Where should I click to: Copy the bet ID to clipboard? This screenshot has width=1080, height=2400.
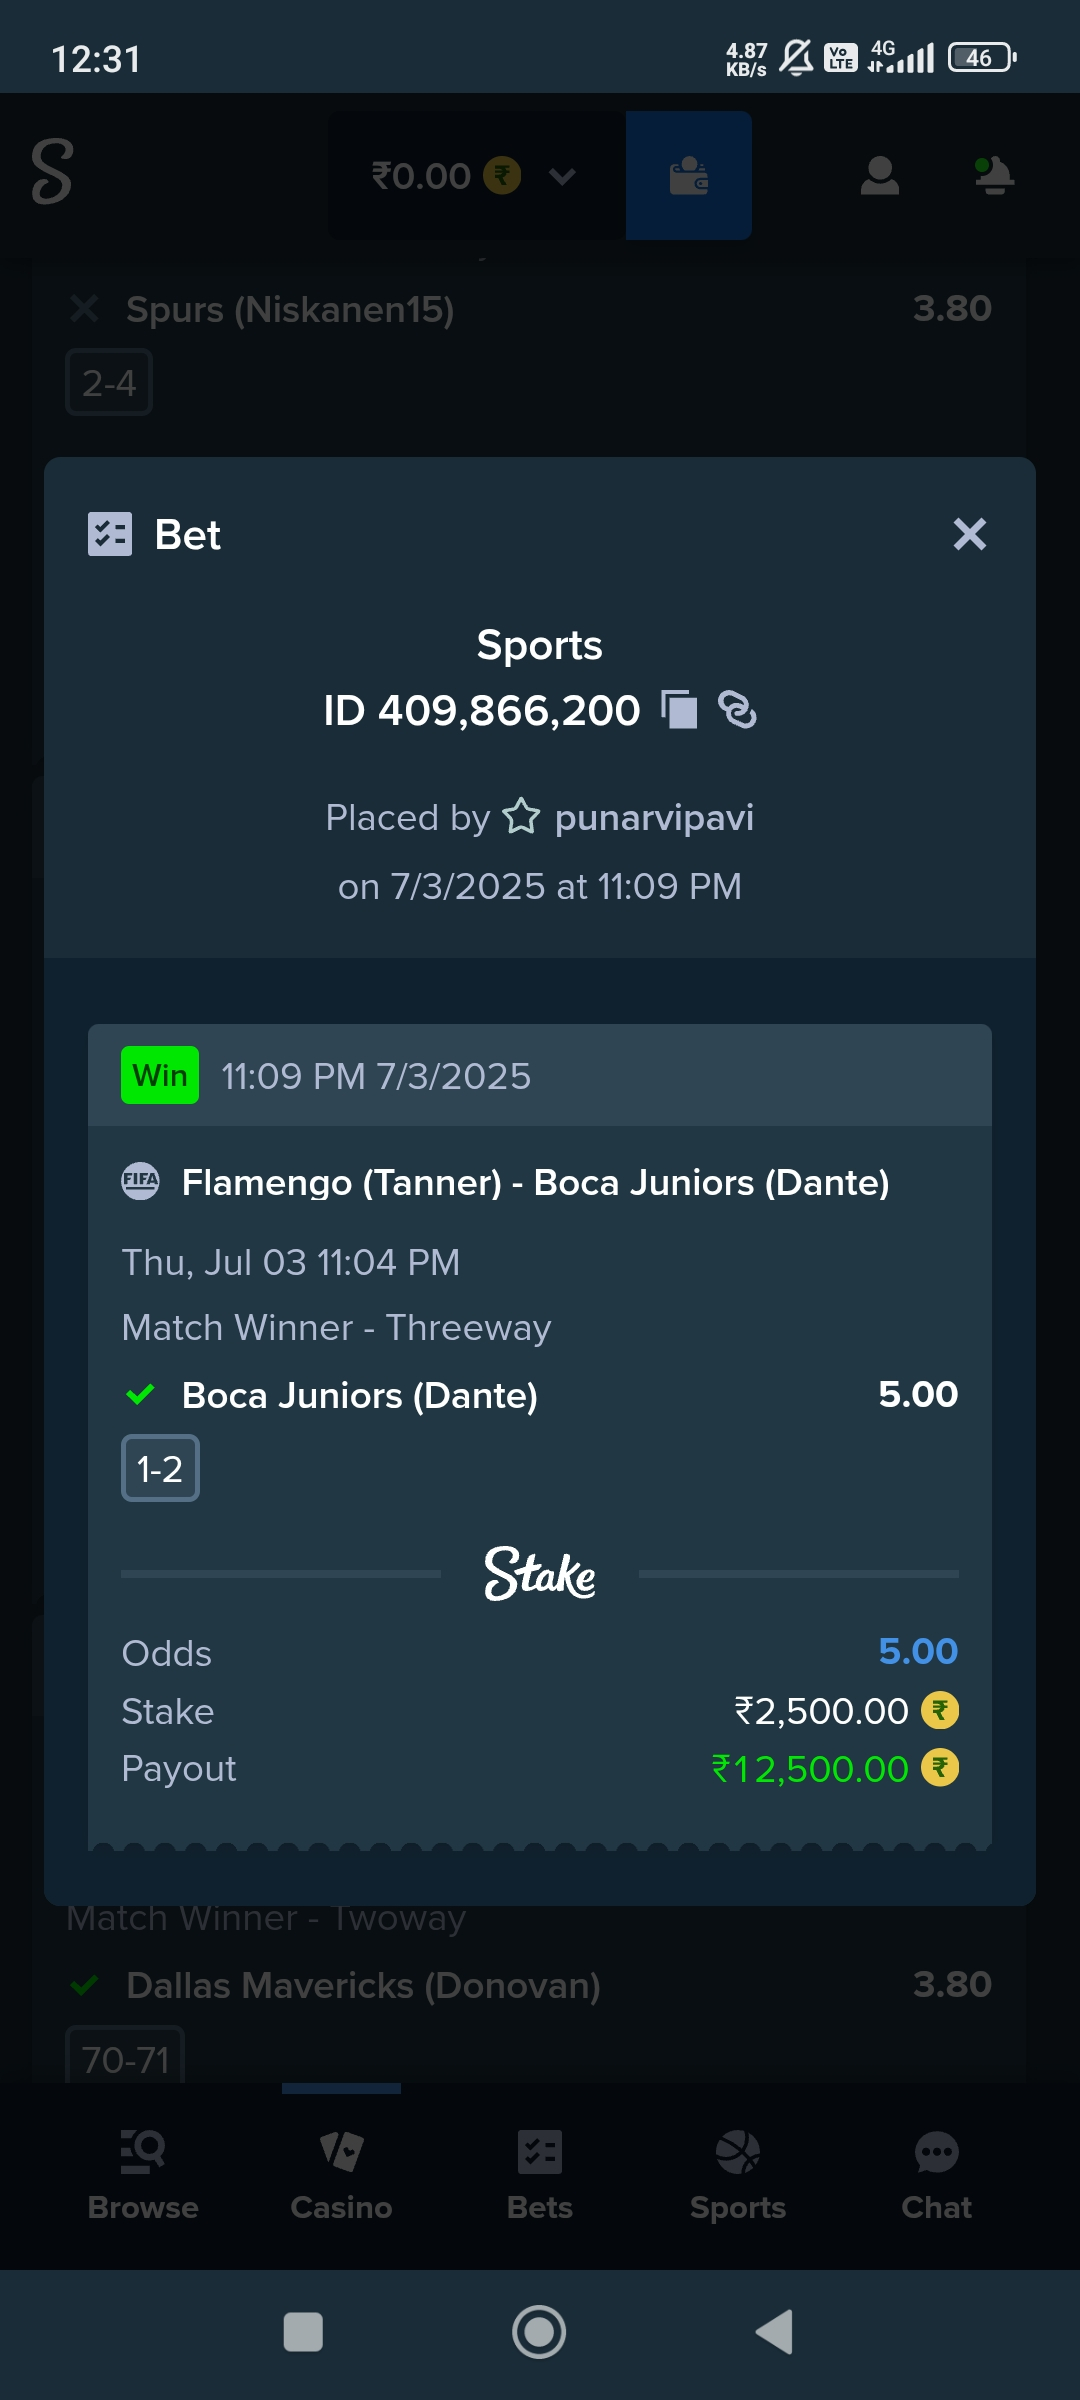click(679, 710)
